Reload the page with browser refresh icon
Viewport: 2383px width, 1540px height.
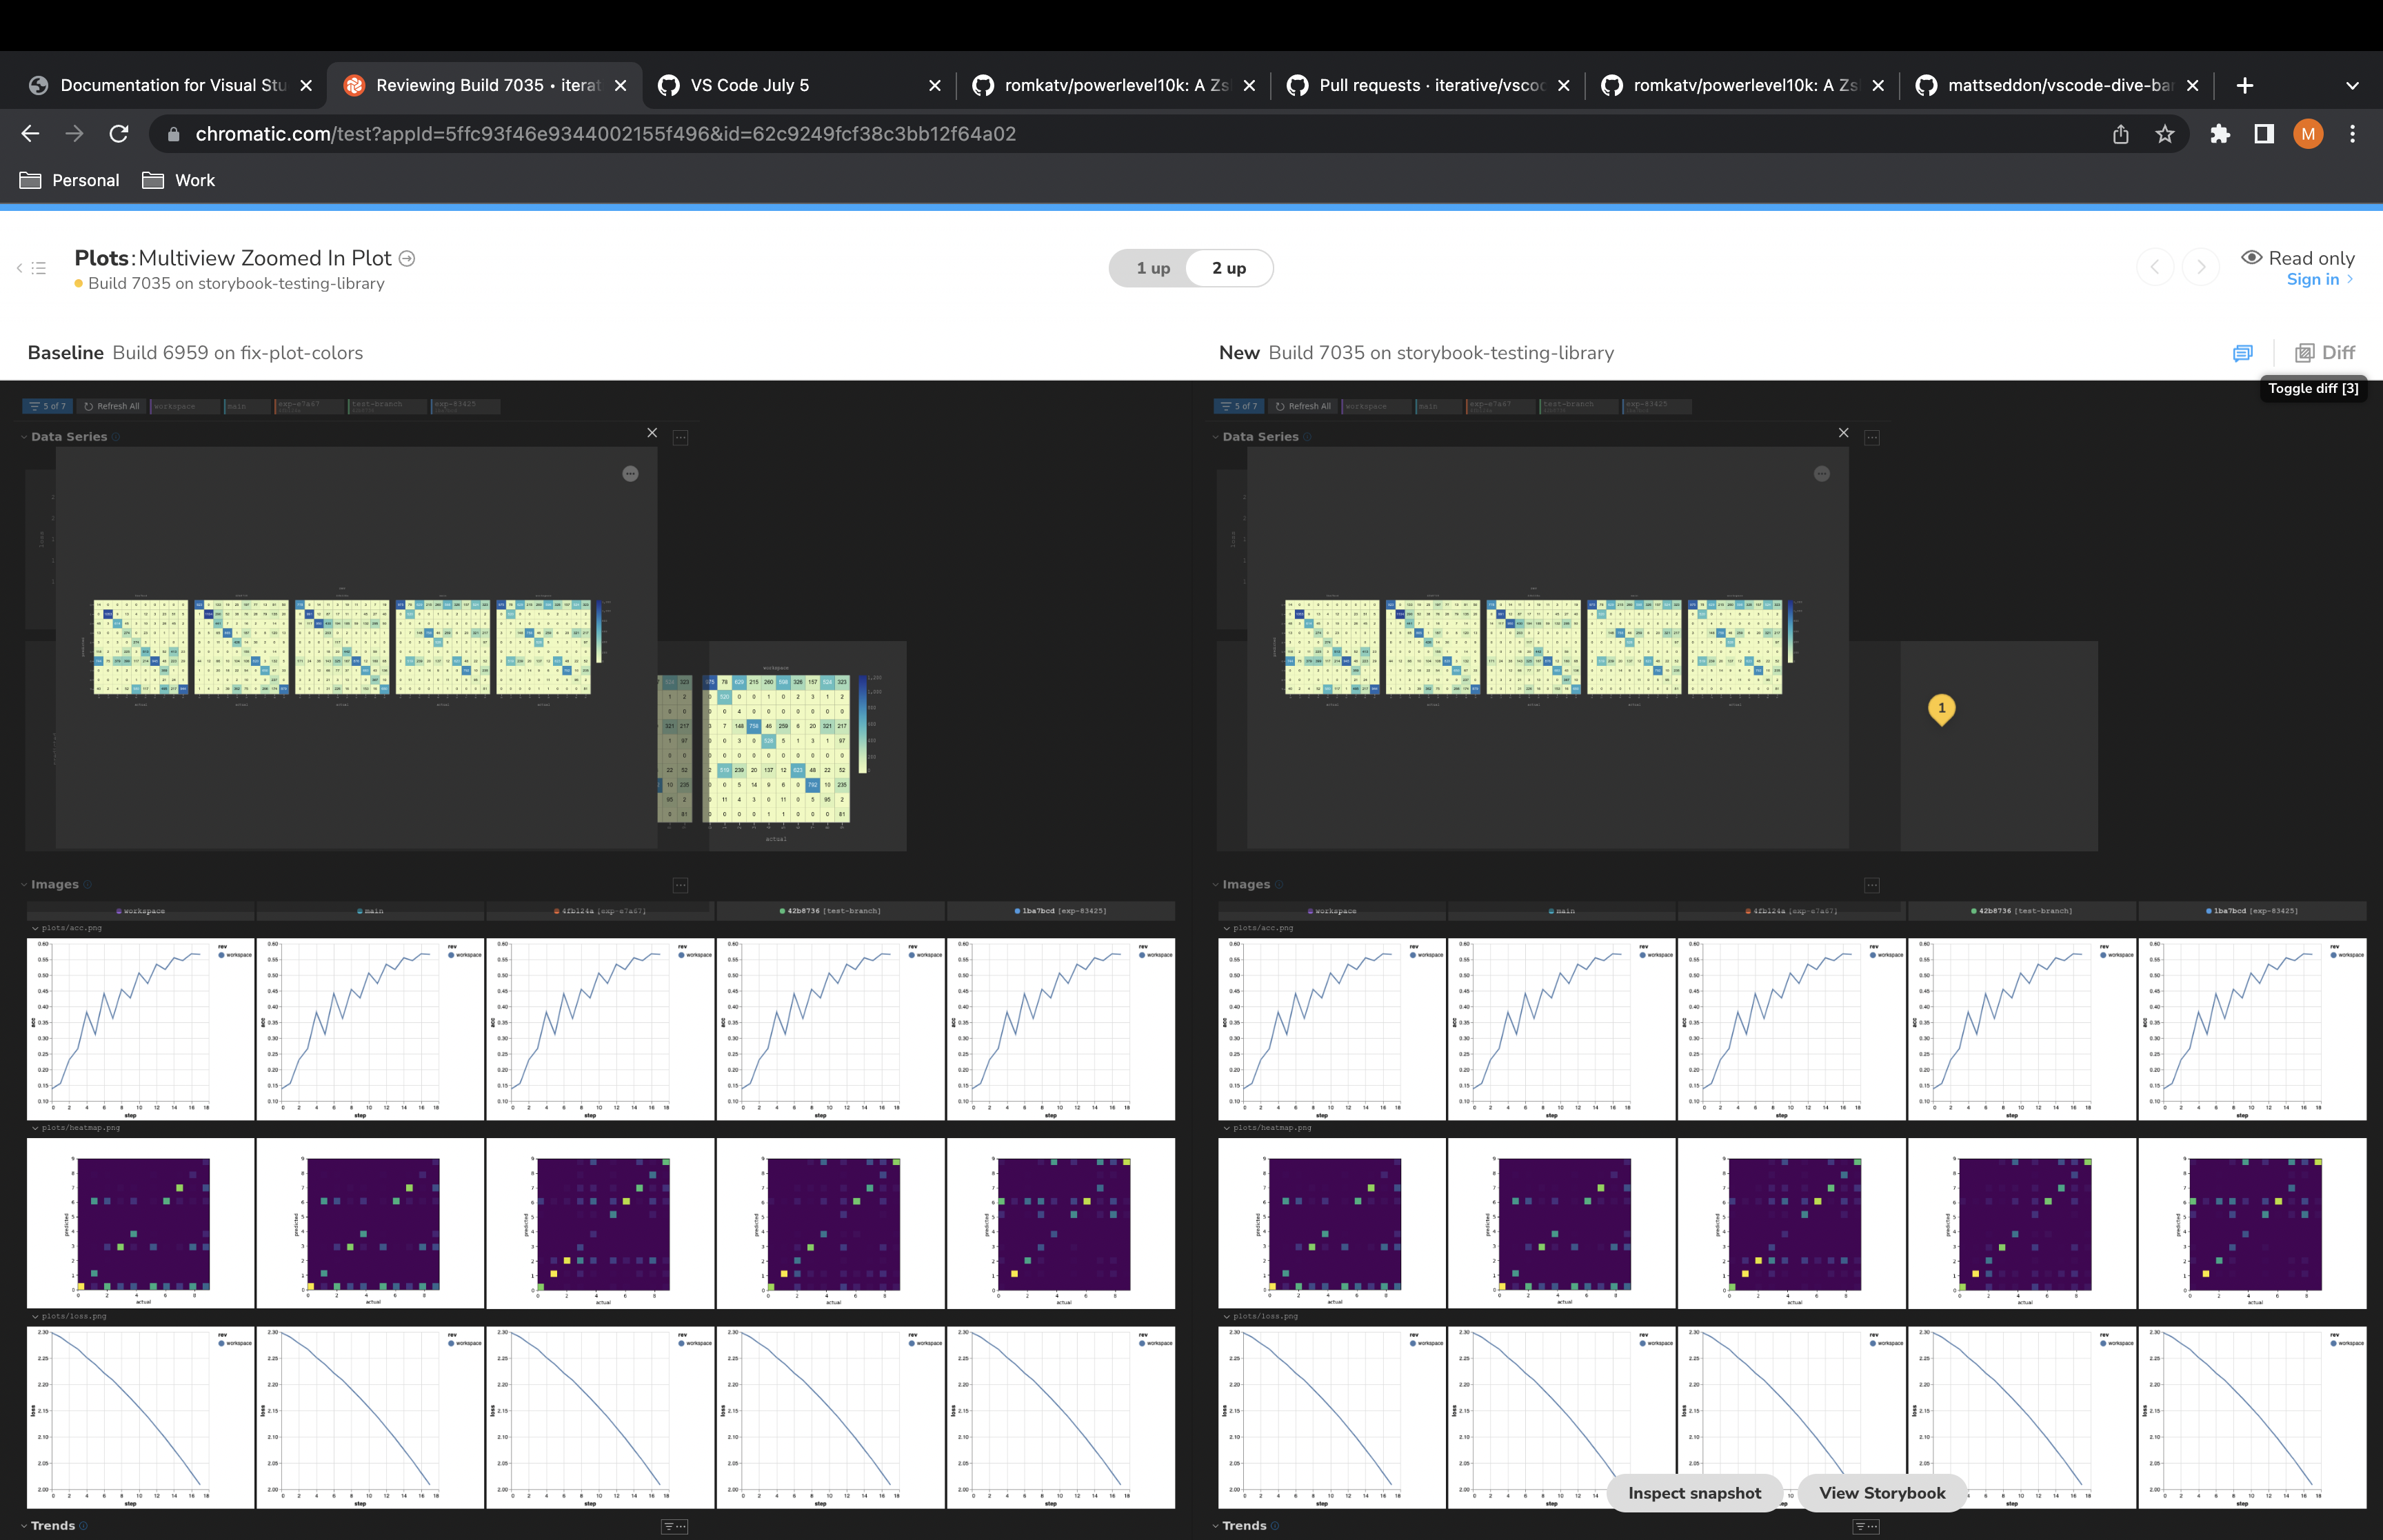(119, 134)
